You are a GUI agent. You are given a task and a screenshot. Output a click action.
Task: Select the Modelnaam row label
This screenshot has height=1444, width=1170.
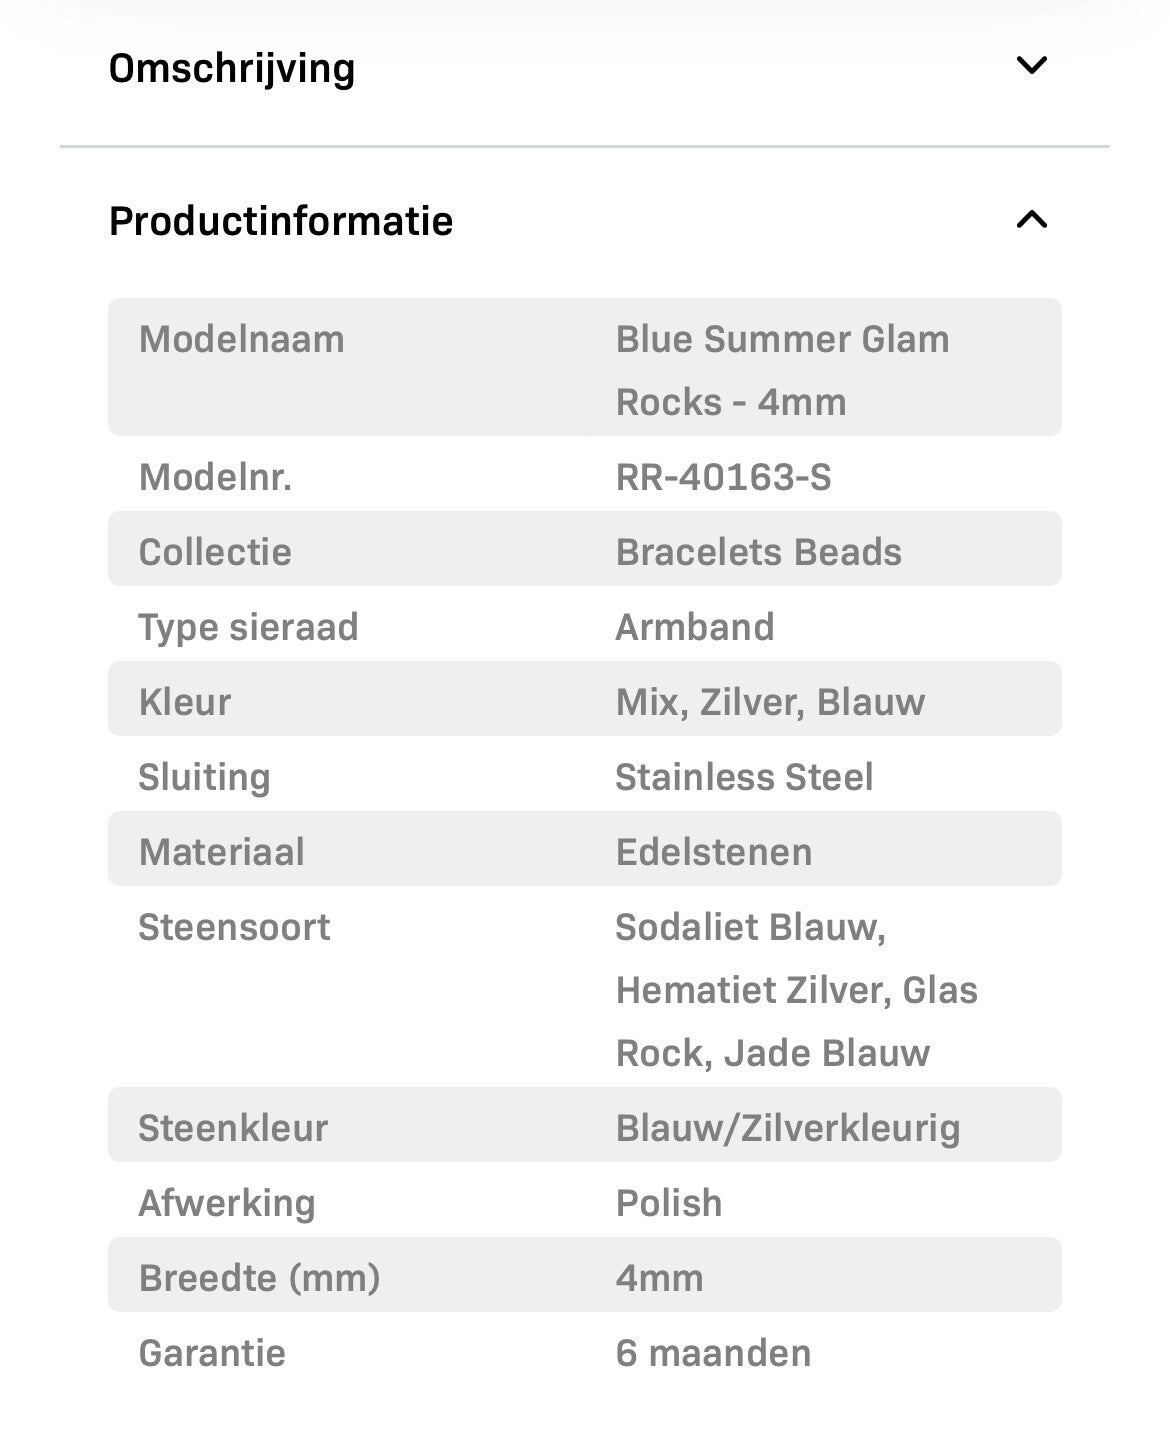[x=242, y=339]
